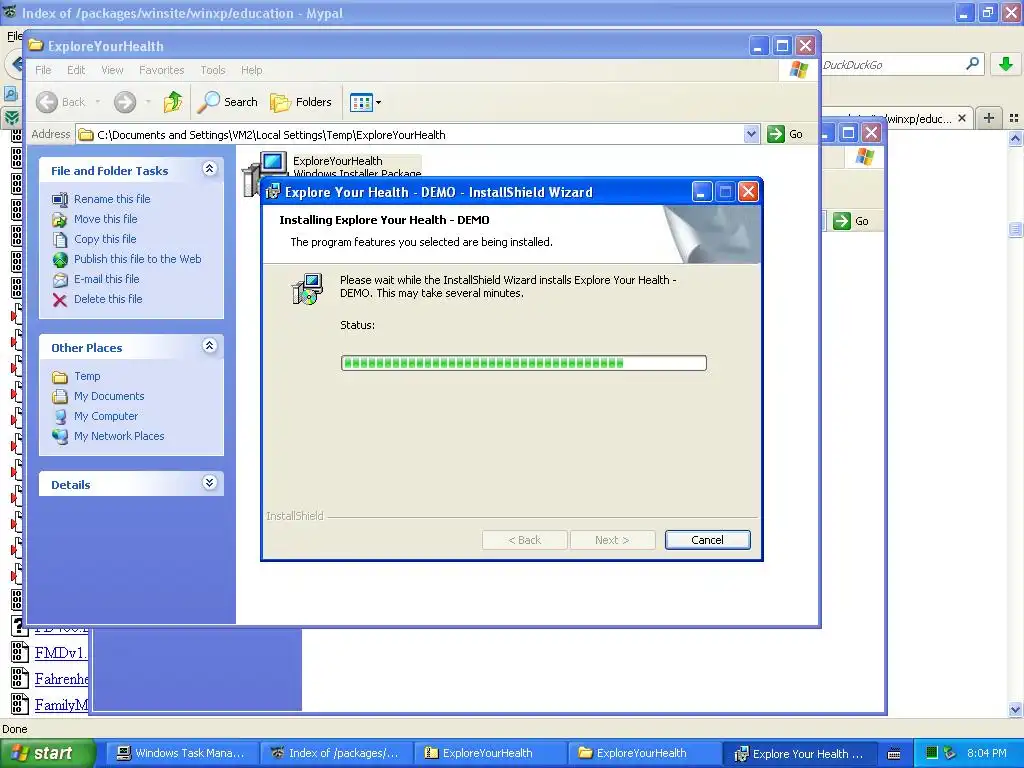Screen dimensions: 1024x768
Task: Open My Network Places link
Action: [x=119, y=436]
